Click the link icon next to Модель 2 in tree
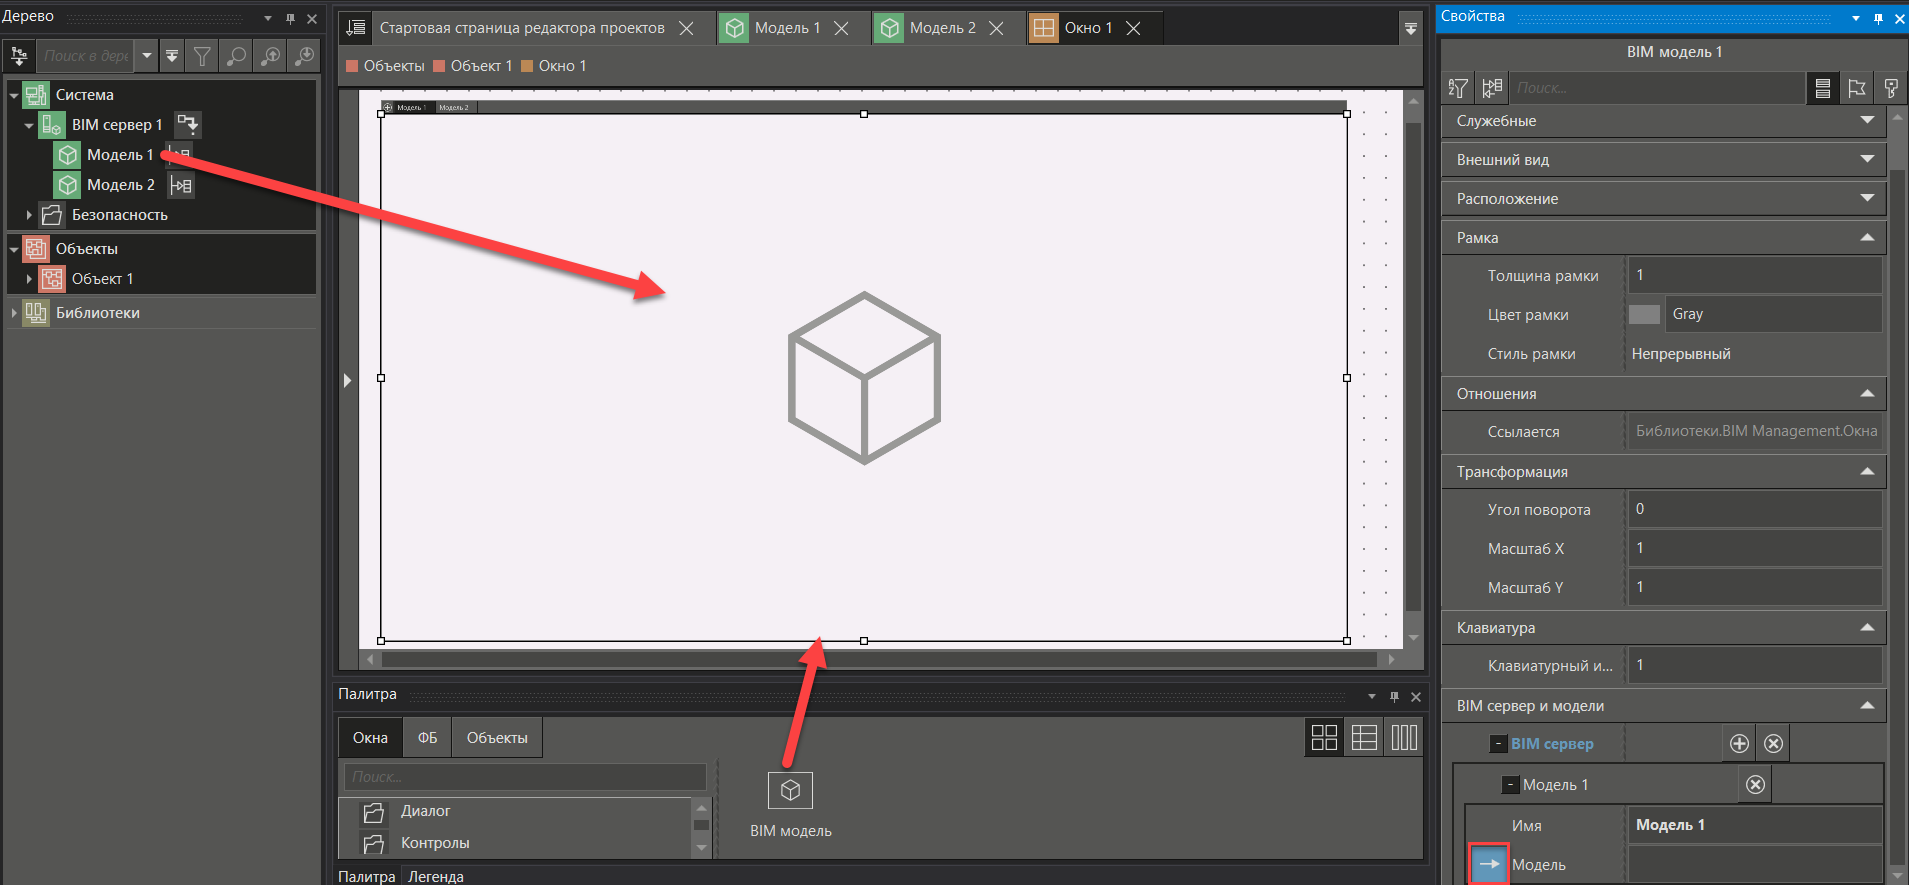The image size is (1909, 885). tap(181, 185)
